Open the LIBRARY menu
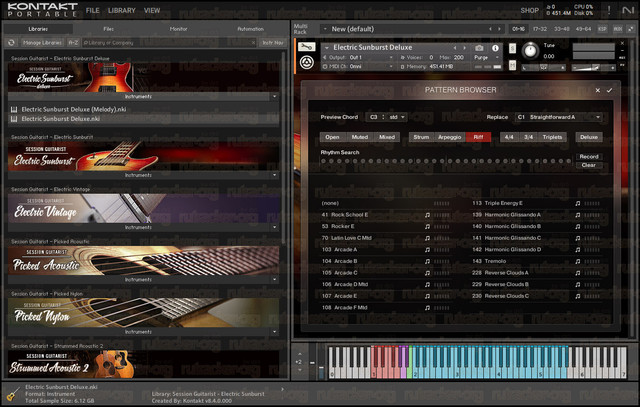Image resolution: width=640 pixels, height=407 pixels. [122, 10]
